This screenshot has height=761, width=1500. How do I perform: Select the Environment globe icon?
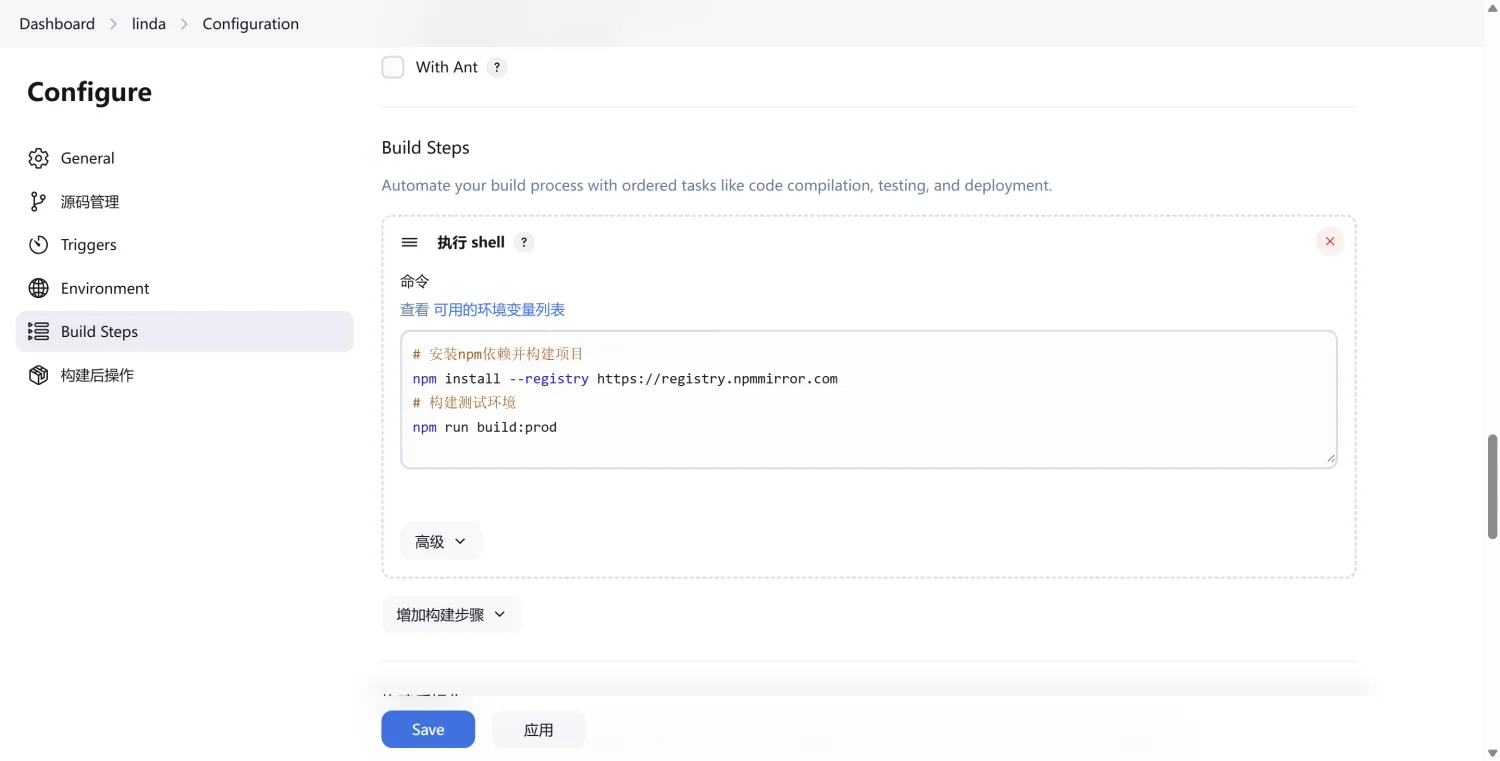point(38,288)
